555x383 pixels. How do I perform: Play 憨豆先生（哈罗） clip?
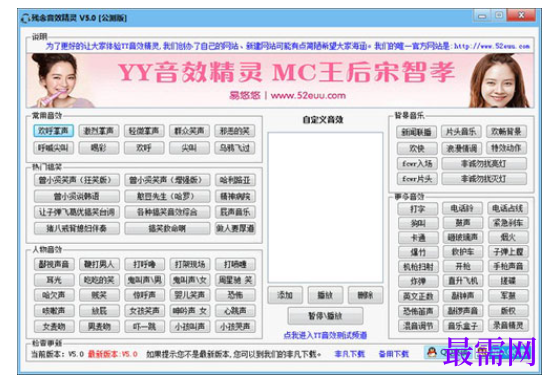coord(167,196)
